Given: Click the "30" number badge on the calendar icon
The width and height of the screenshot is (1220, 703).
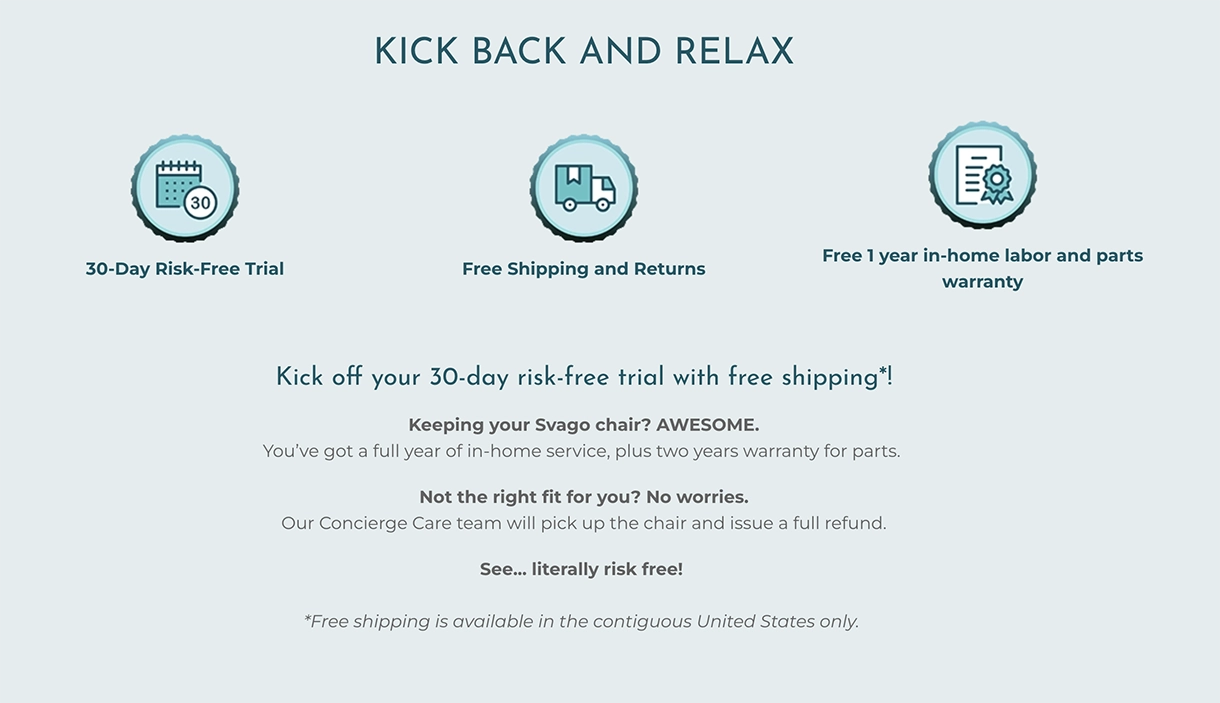Looking at the screenshot, I should 201,202.
